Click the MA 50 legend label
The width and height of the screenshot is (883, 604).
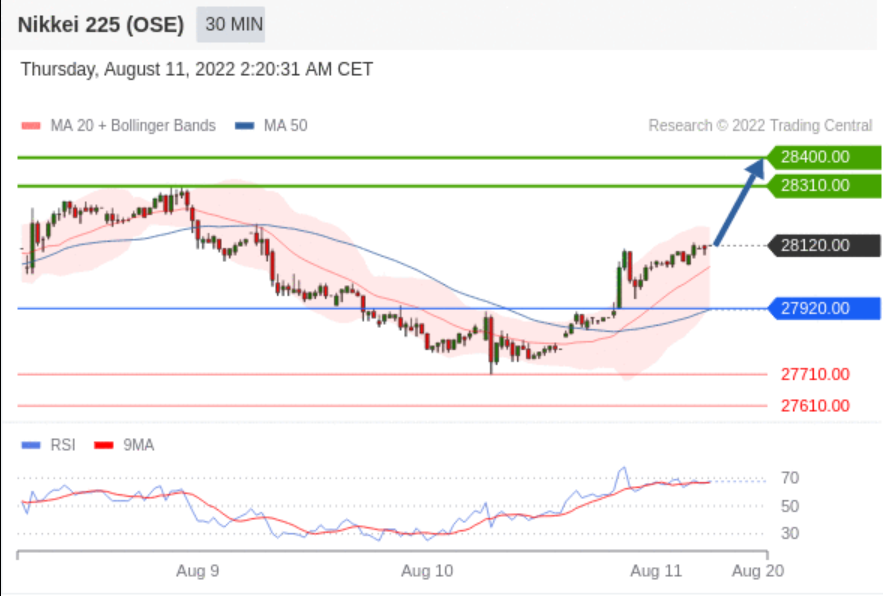tap(286, 126)
